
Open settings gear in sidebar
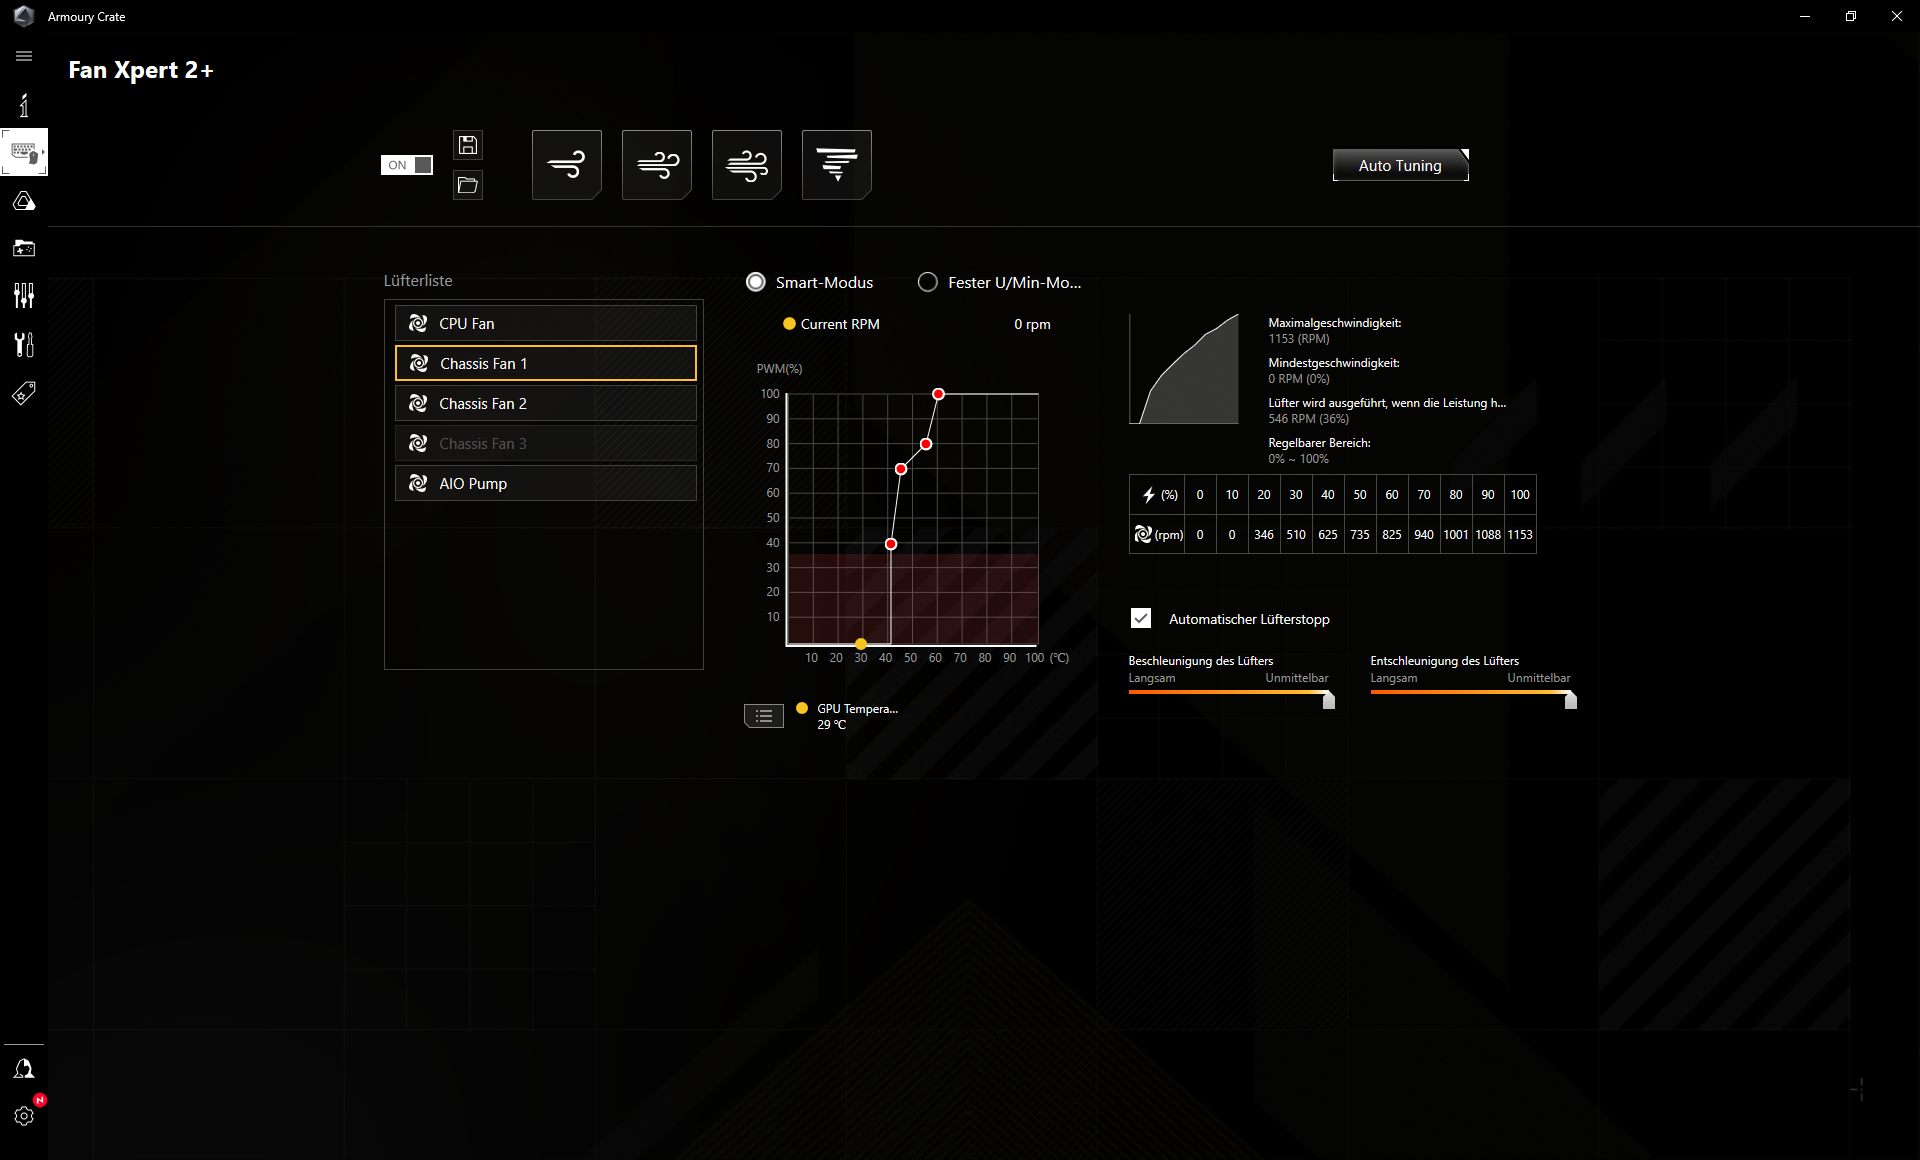coord(24,1116)
